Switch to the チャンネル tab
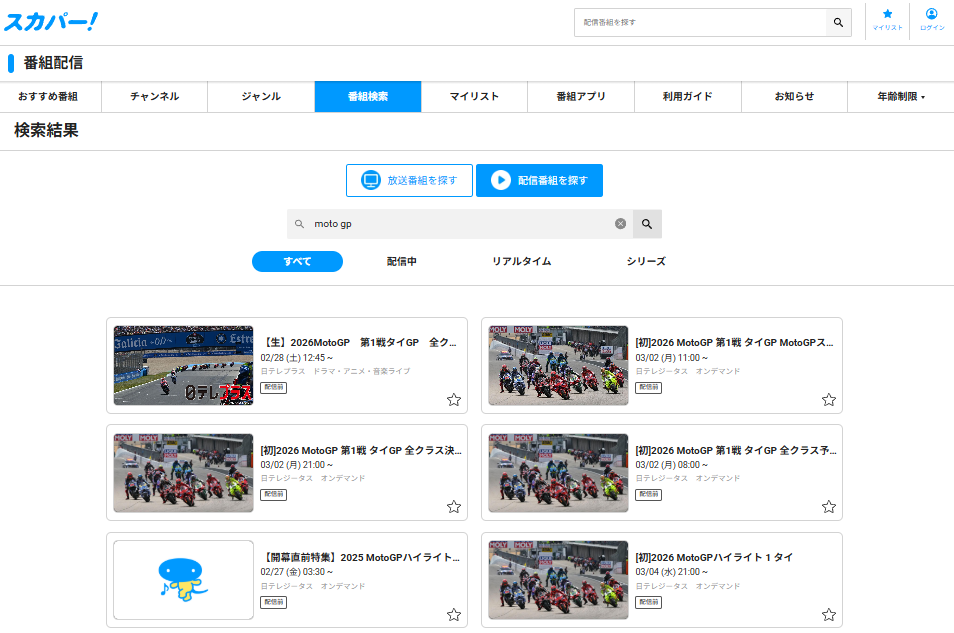This screenshot has width=954, height=633. tap(153, 97)
